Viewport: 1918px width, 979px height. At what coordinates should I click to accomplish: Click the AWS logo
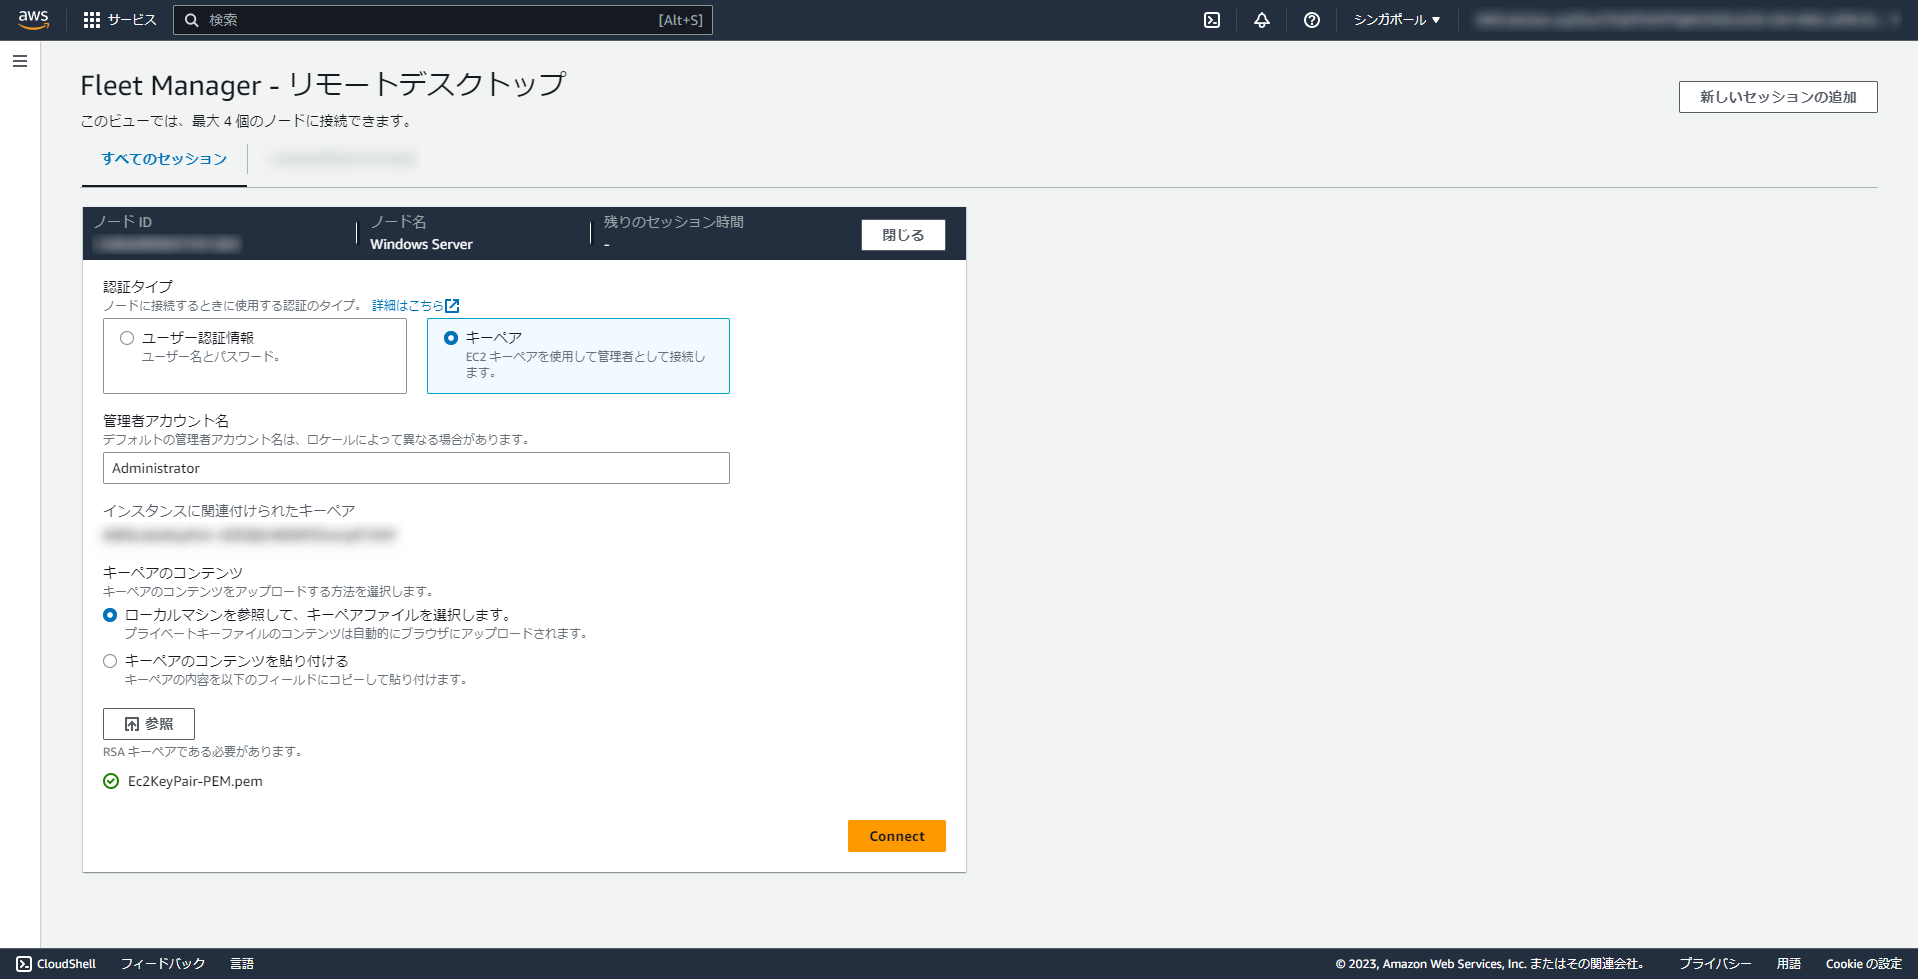coord(33,17)
